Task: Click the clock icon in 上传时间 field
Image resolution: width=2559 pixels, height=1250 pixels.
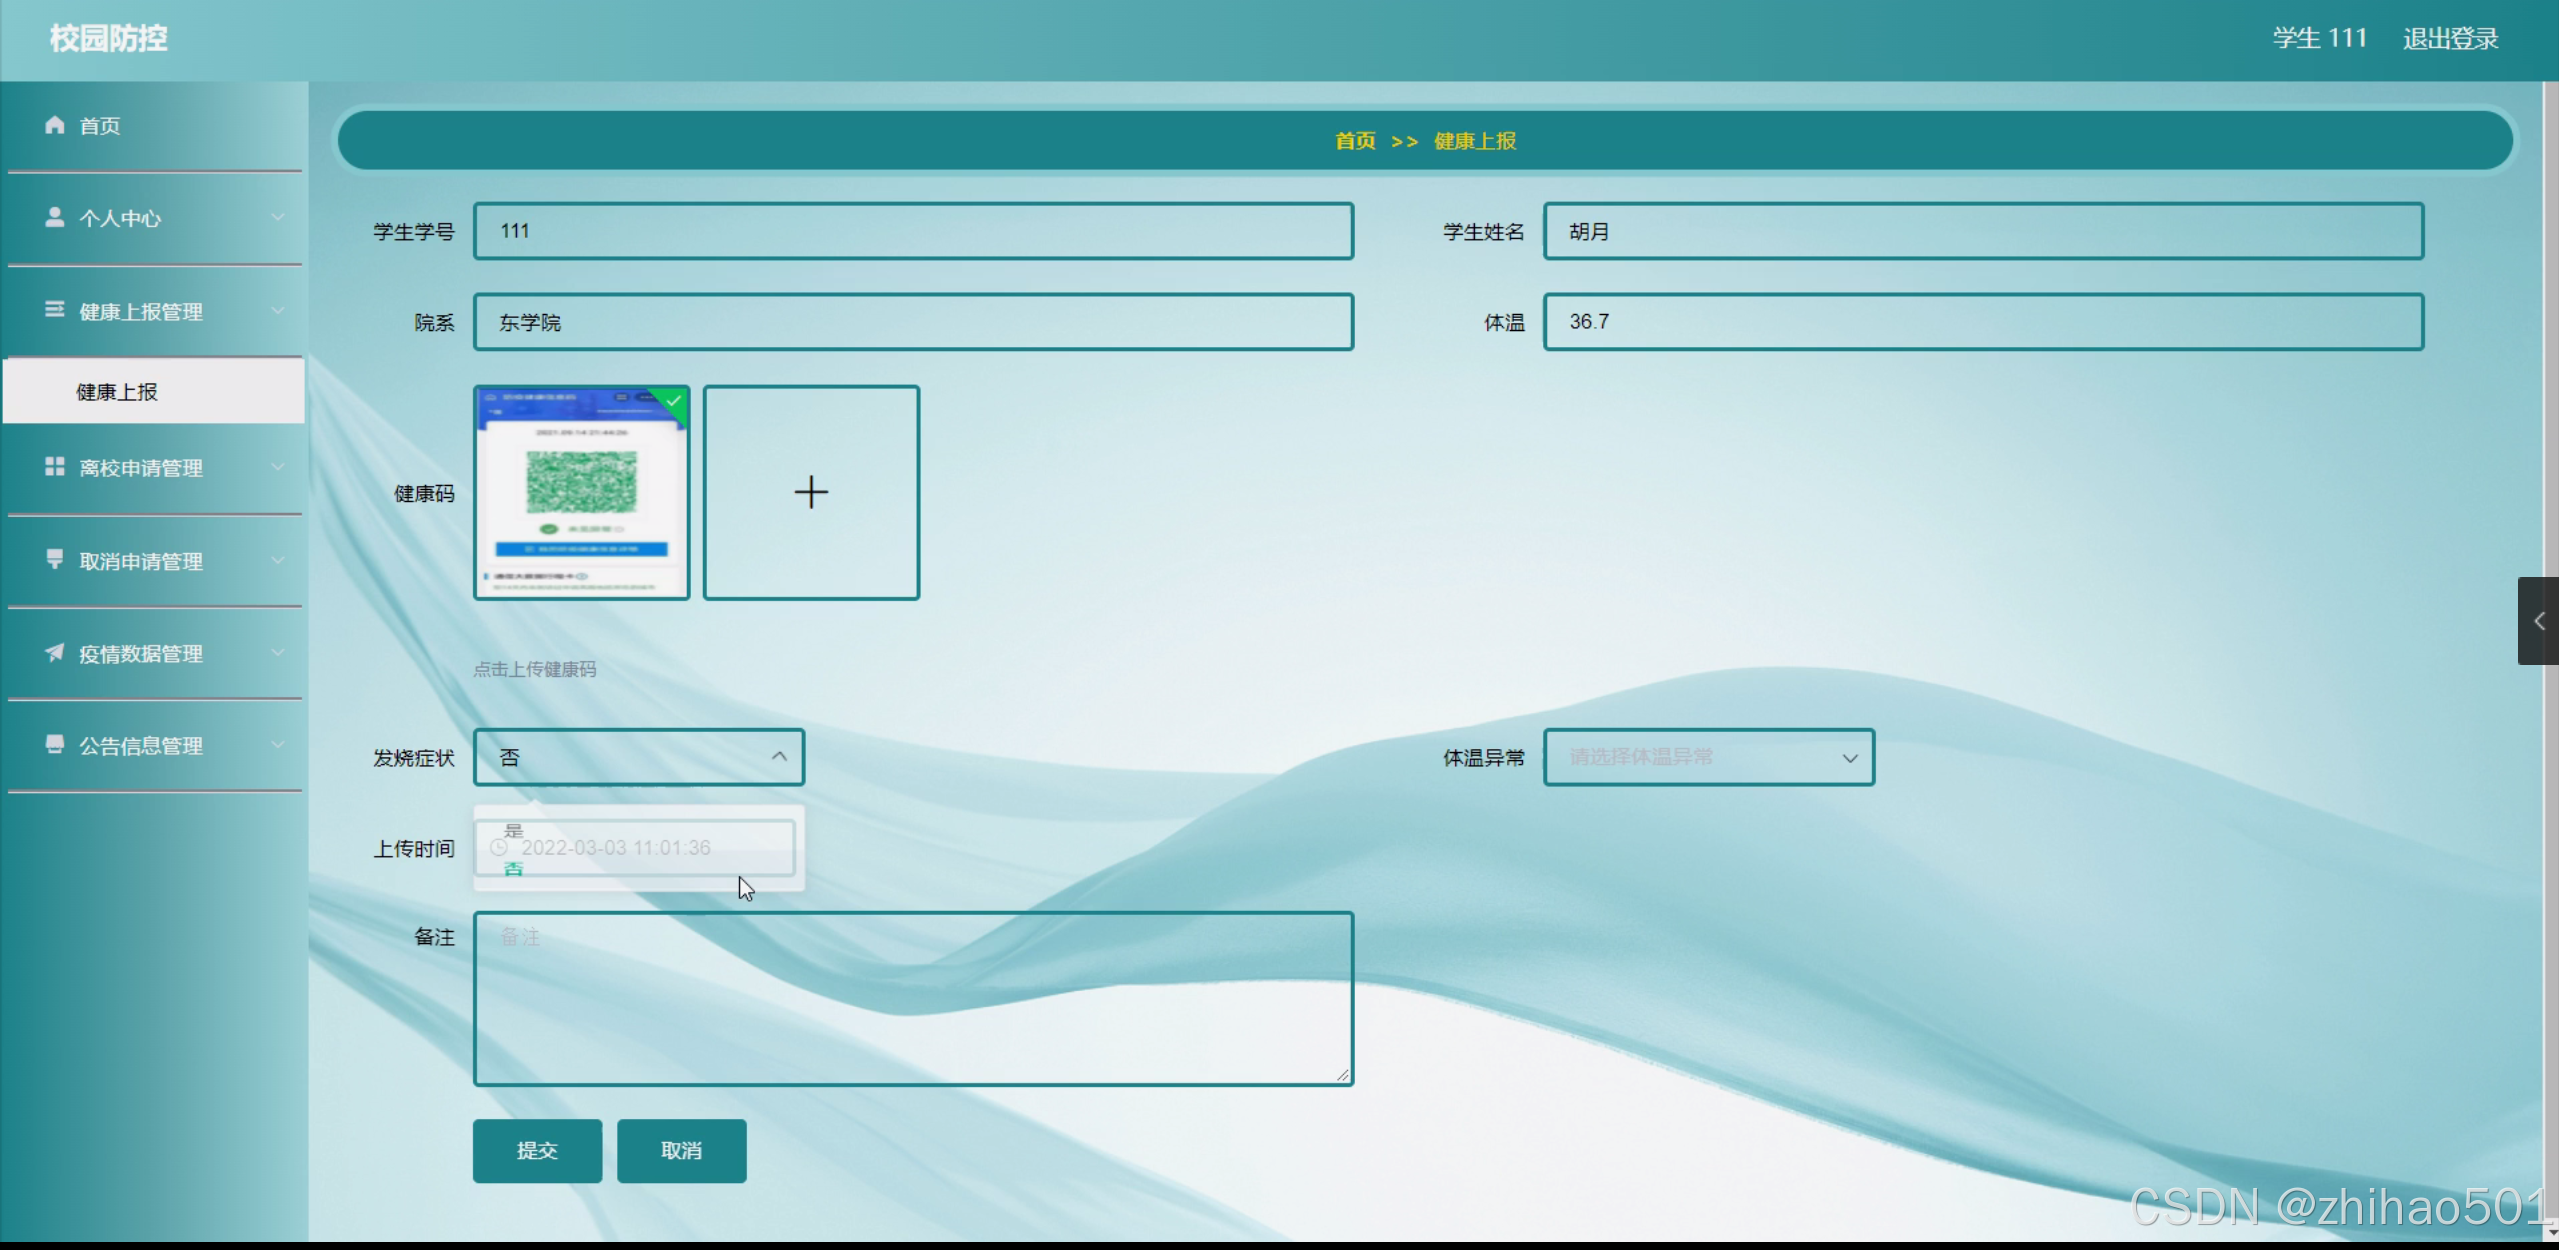Action: (x=499, y=848)
